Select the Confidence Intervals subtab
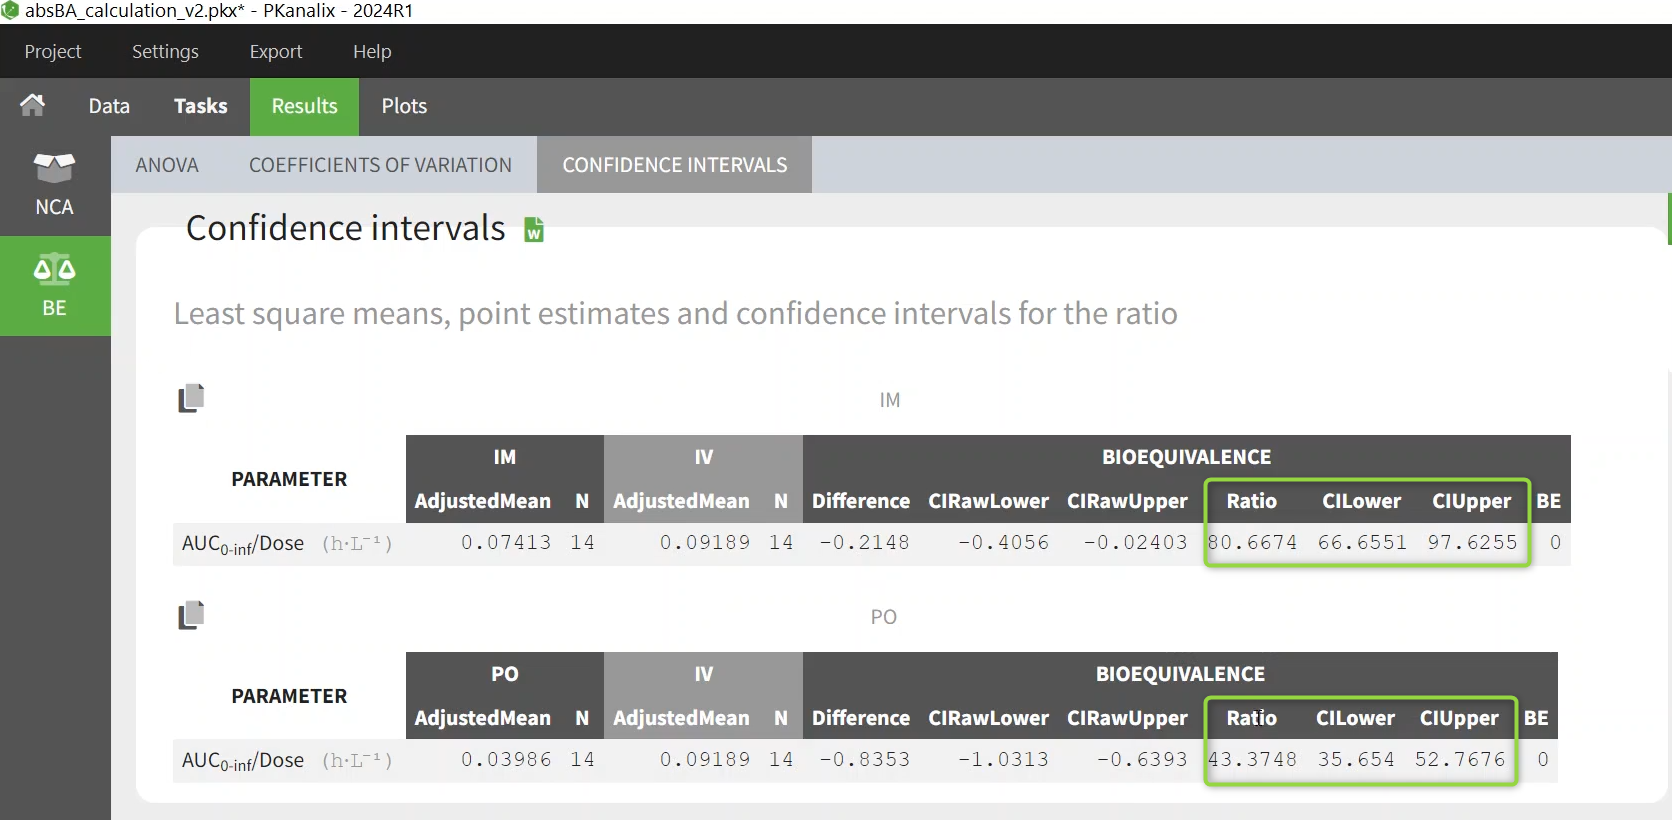The height and width of the screenshot is (820, 1672). [x=674, y=165]
